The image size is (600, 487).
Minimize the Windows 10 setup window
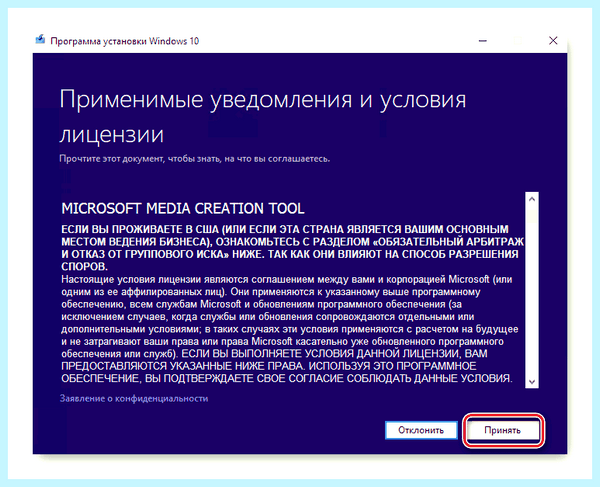coord(483,41)
